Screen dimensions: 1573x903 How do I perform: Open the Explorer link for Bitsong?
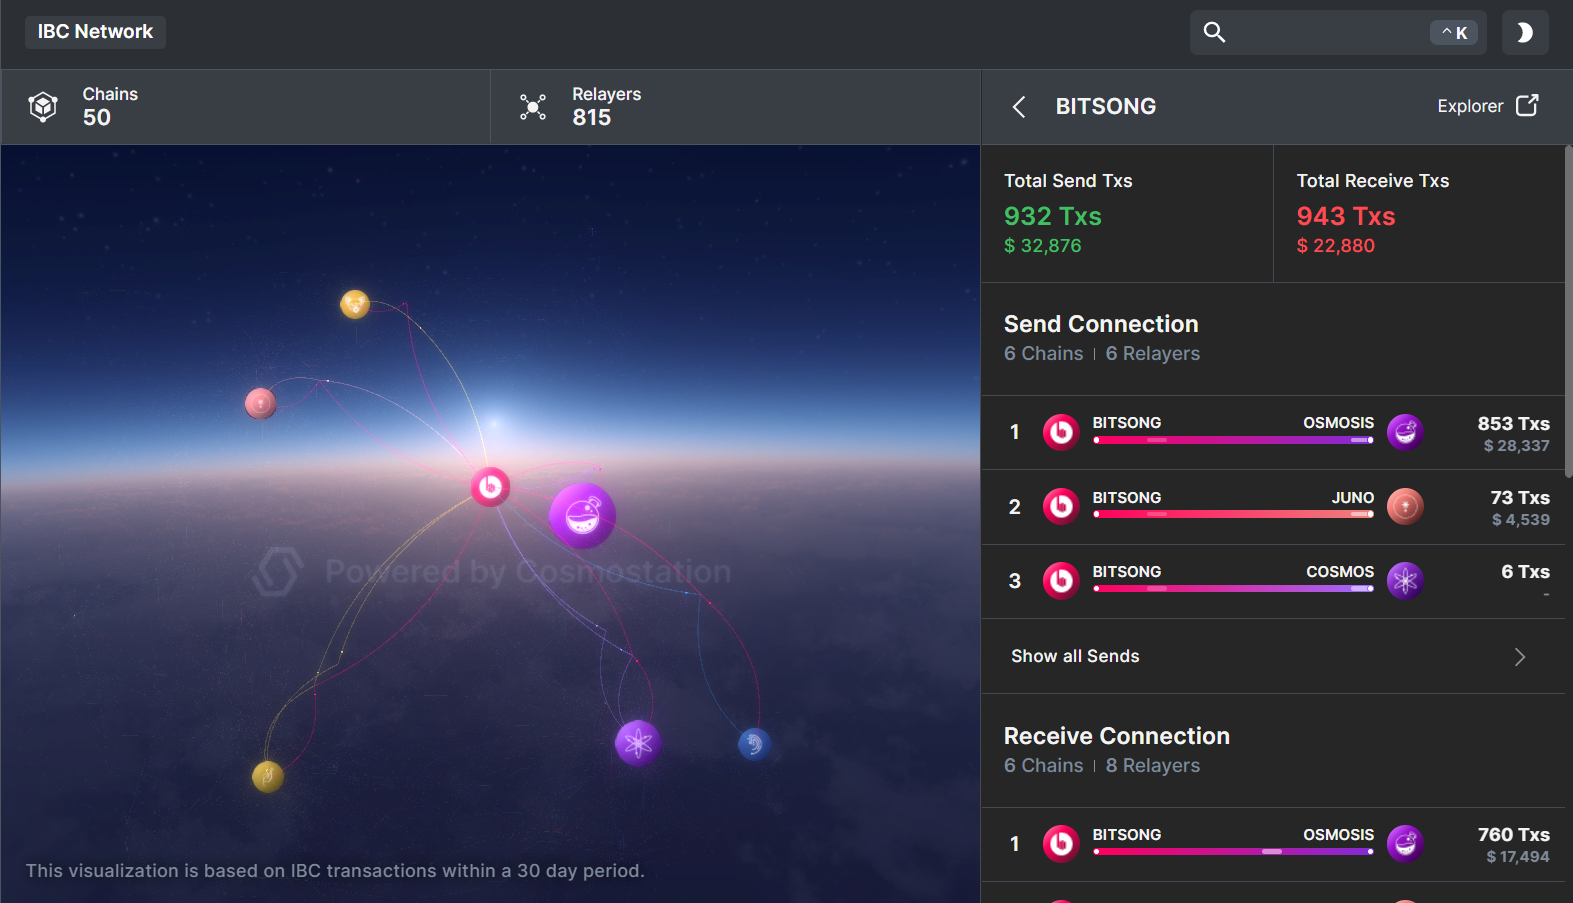click(1469, 106)
